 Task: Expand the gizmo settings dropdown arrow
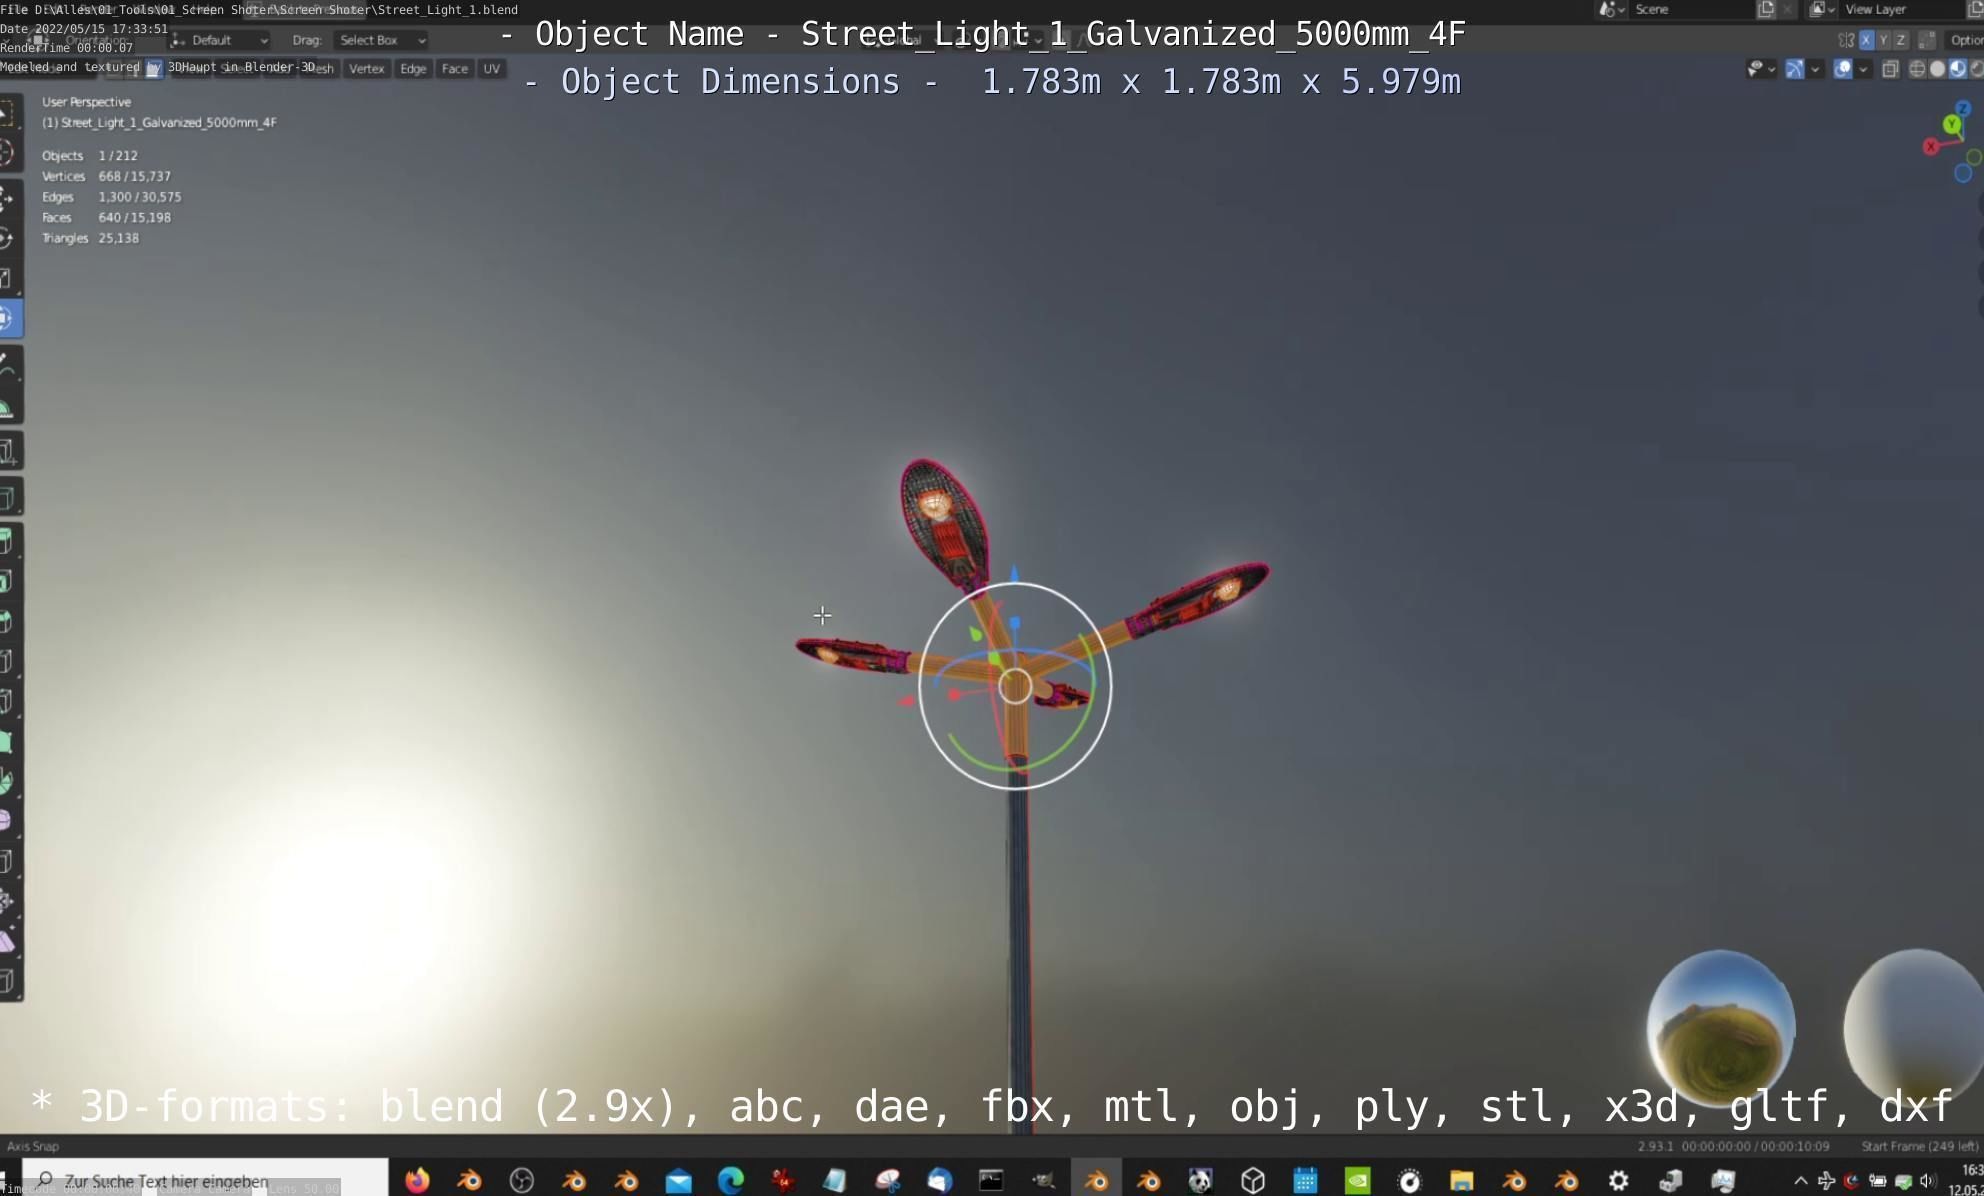pyautogui.click(x=1815, y=69)
